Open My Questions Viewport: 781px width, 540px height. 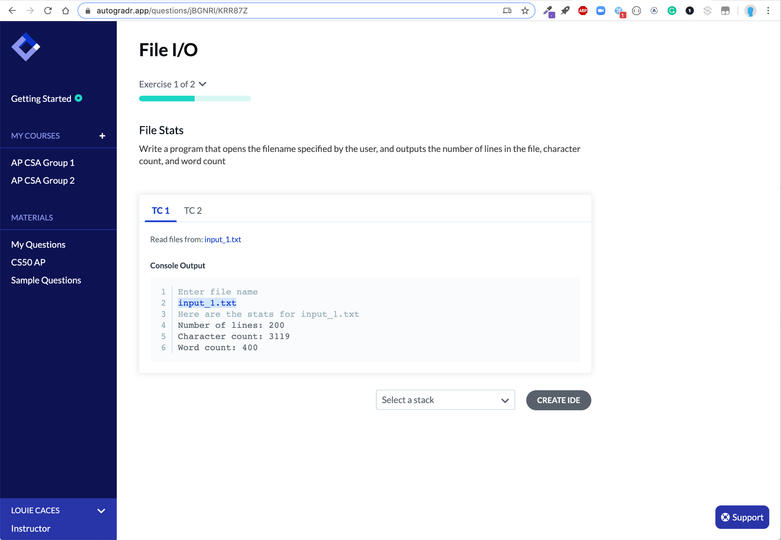(38, 245)
